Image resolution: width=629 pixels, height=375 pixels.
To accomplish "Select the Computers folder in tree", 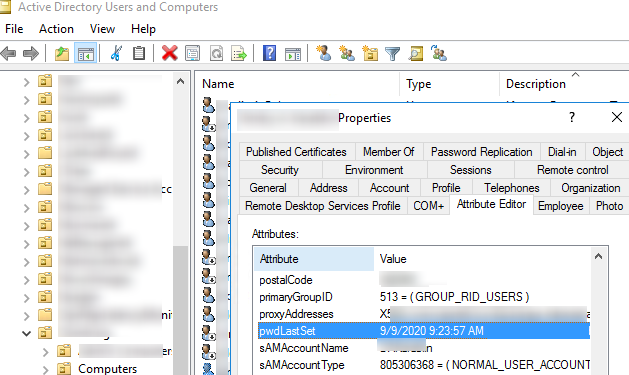I will pyautogui.click(x=108, y=369).
